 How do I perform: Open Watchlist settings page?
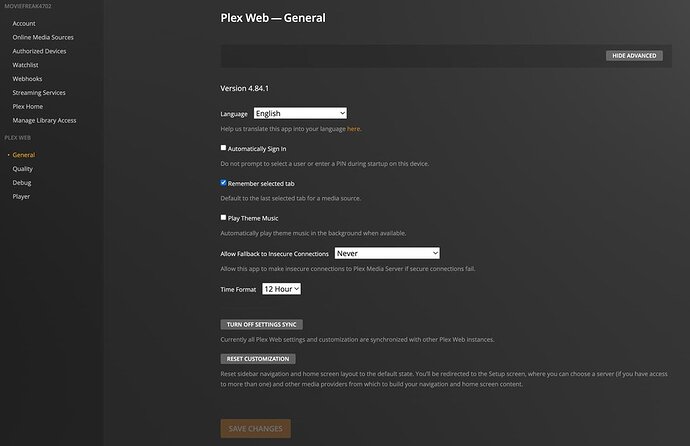pyautogui.click(x=26, y=65)
